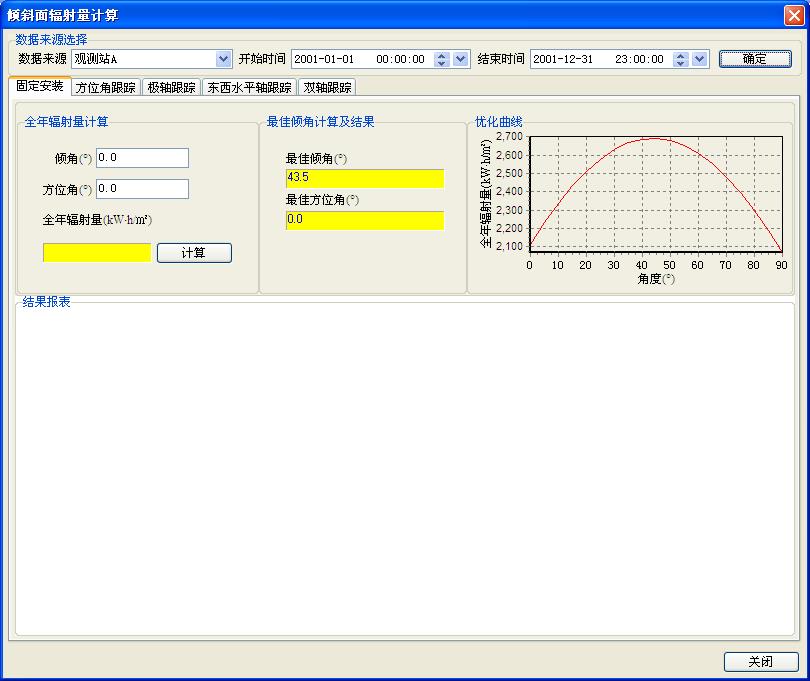Select the 固定安装 tab
This screenshot has width=810, height=681.
pos(40,86)
